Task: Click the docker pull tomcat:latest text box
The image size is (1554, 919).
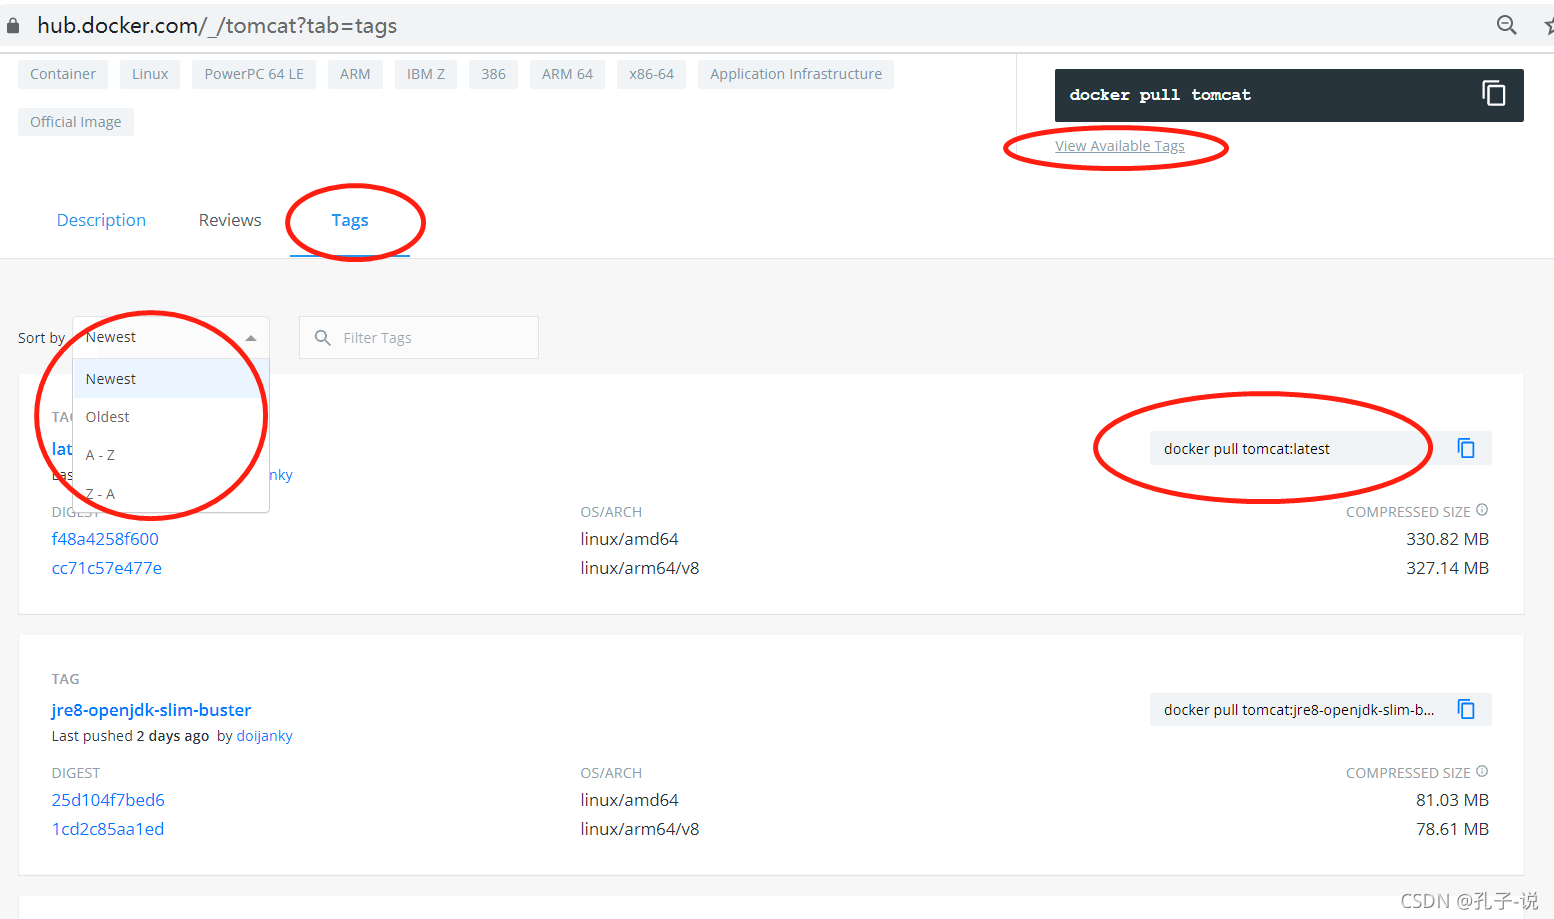Action: coord(1295,448)
